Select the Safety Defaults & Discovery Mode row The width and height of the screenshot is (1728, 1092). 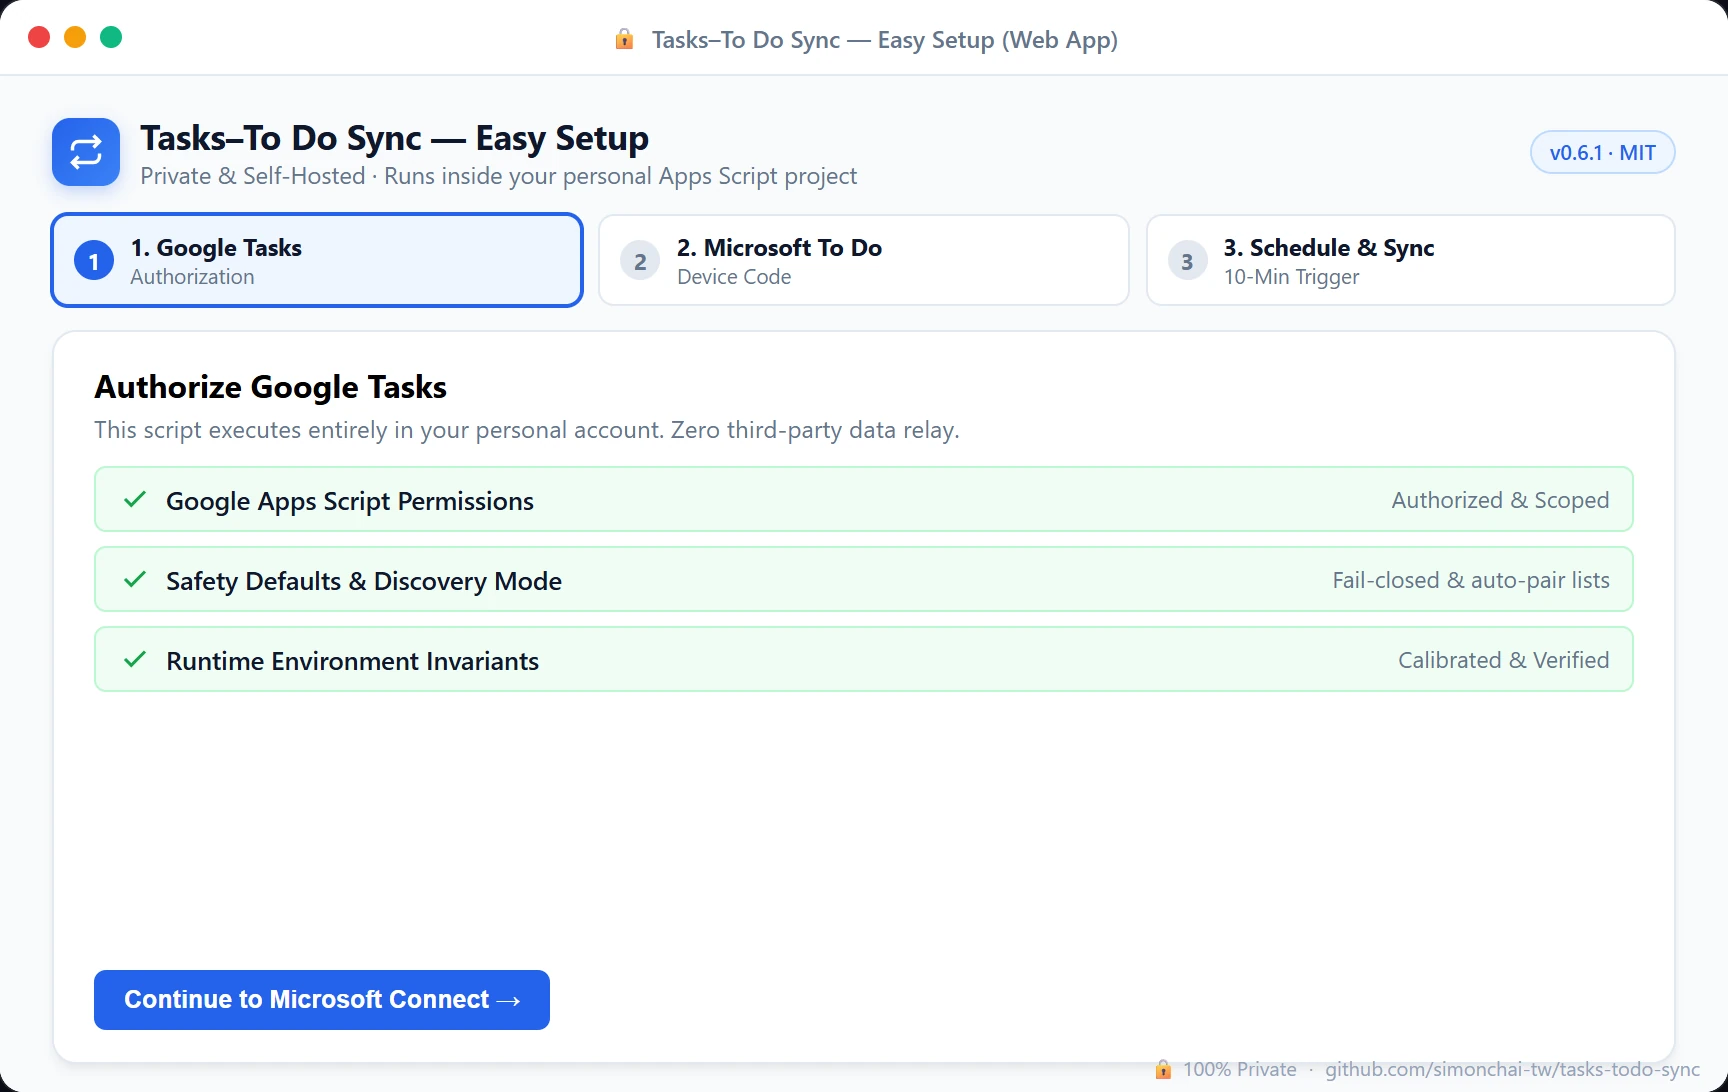click(x=864, y=579)
